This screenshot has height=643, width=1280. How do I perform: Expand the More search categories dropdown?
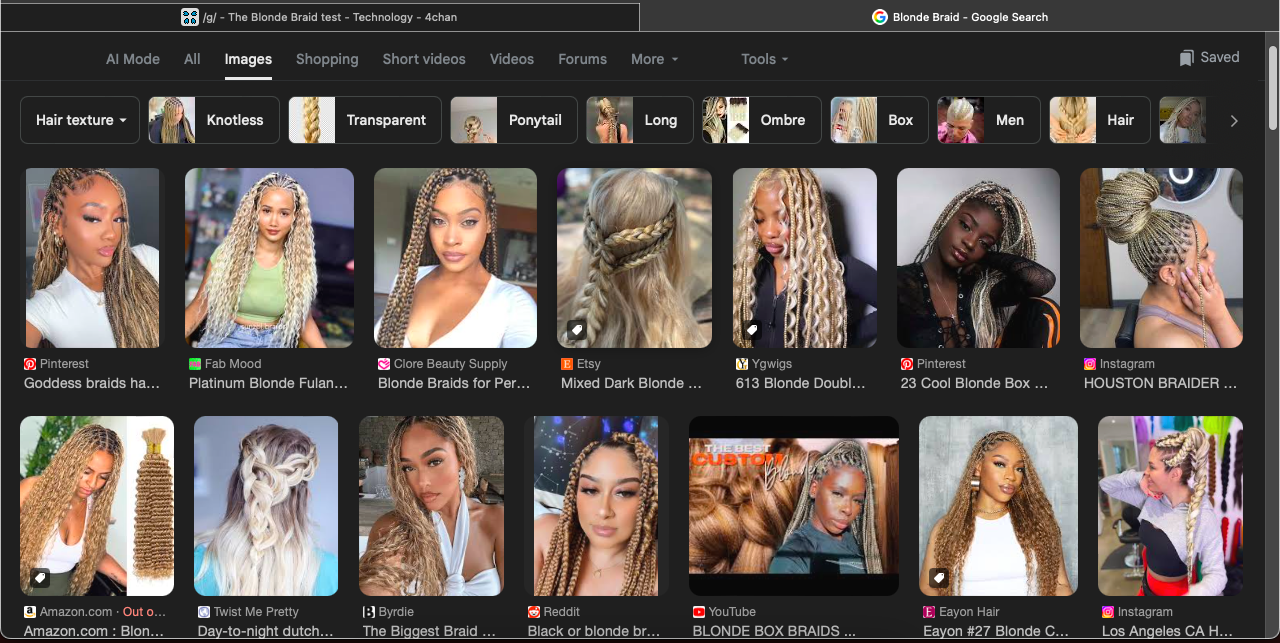(655, 59)
